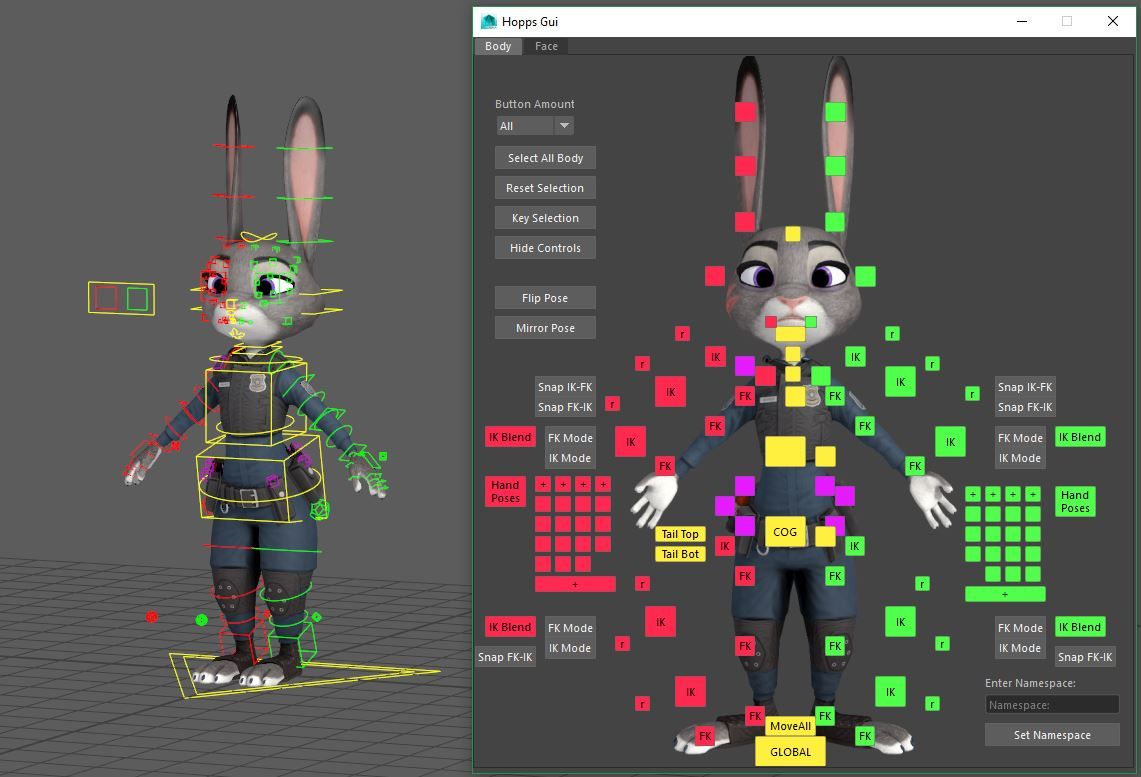Open the Body tab
Viewport: 1141px width, 777px height.
point(497,45)
